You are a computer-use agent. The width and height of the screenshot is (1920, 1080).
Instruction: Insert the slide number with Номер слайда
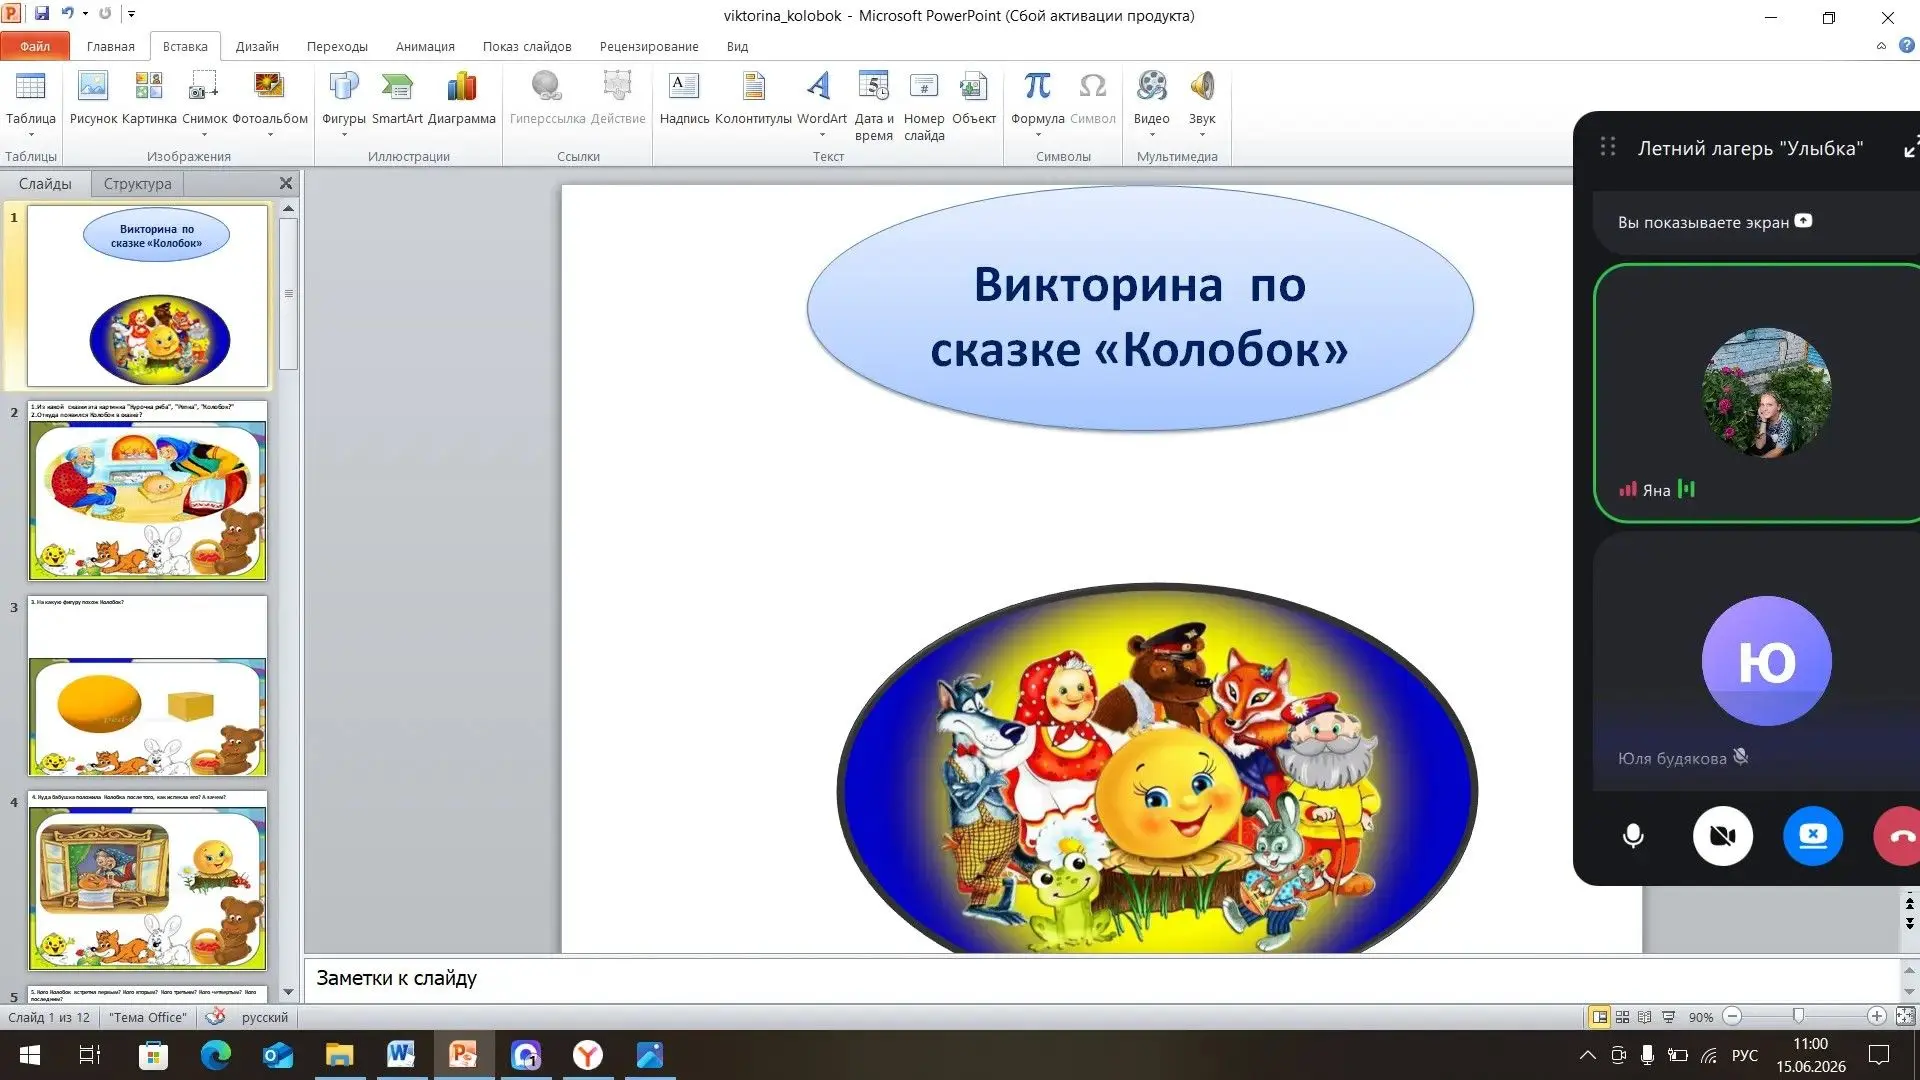click(924, 106)
